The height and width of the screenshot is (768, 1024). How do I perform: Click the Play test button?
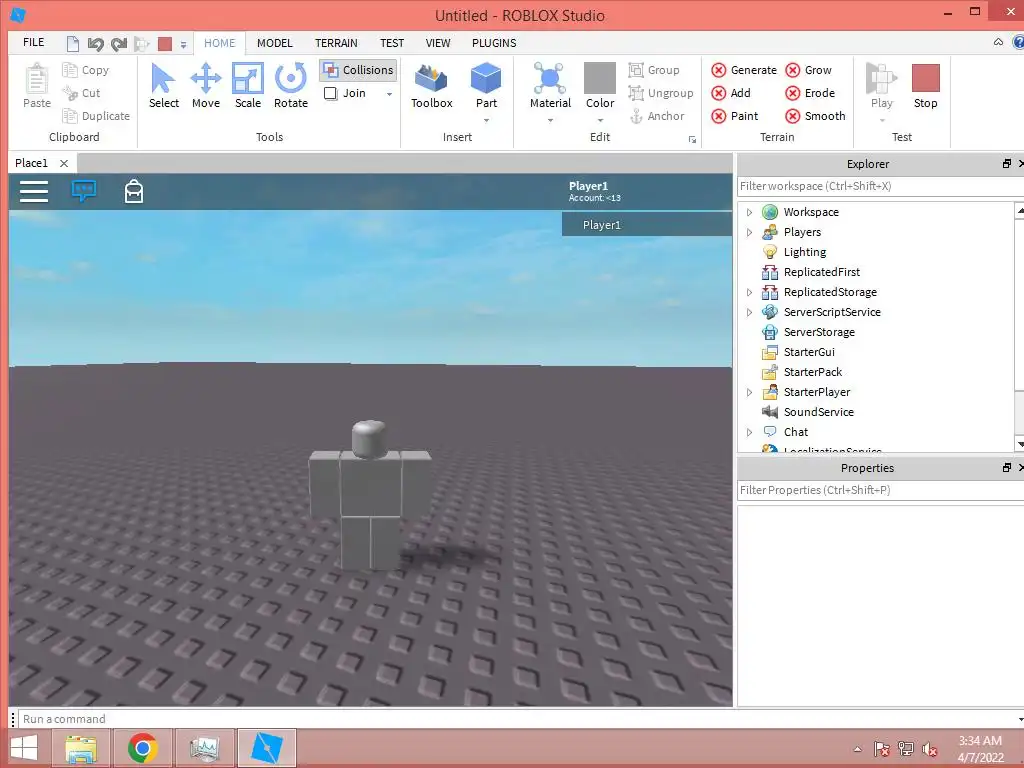pyautogui.click(x=881, y=86)
